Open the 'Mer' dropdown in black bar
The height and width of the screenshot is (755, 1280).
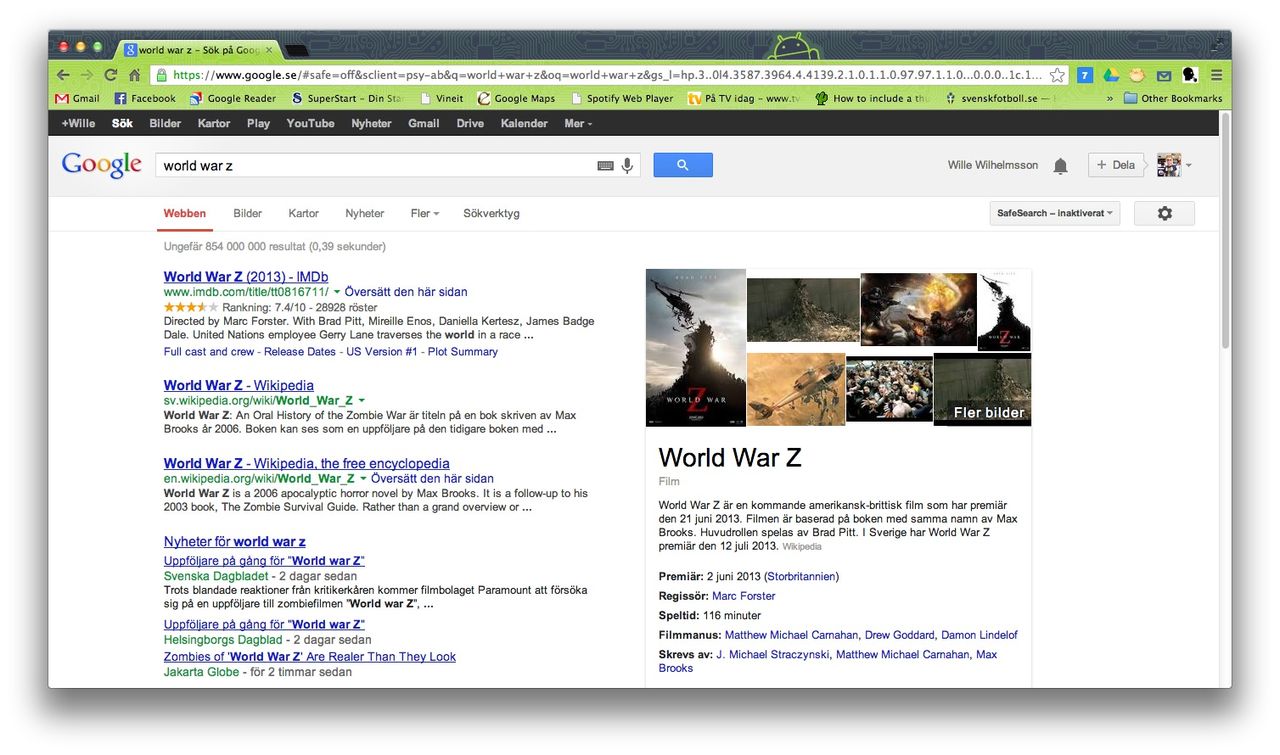coord(578,123)
